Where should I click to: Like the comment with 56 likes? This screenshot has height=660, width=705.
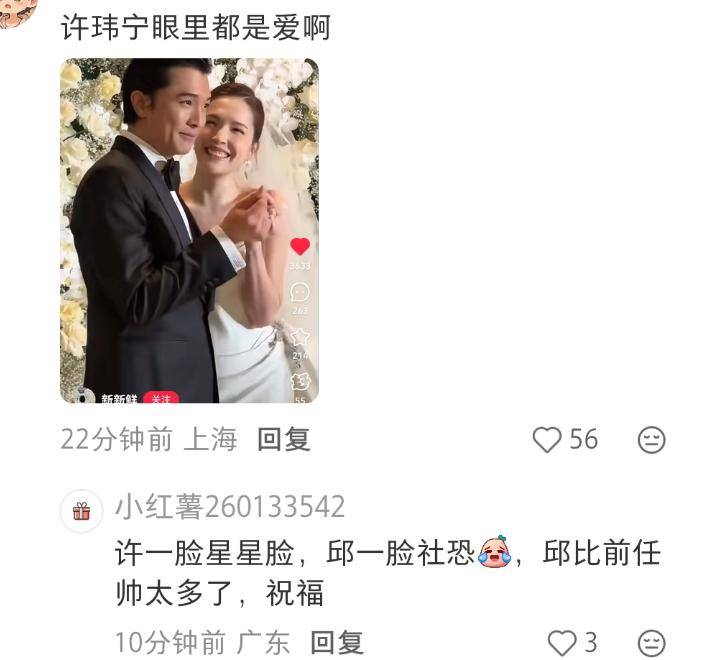tap(547, 439)
